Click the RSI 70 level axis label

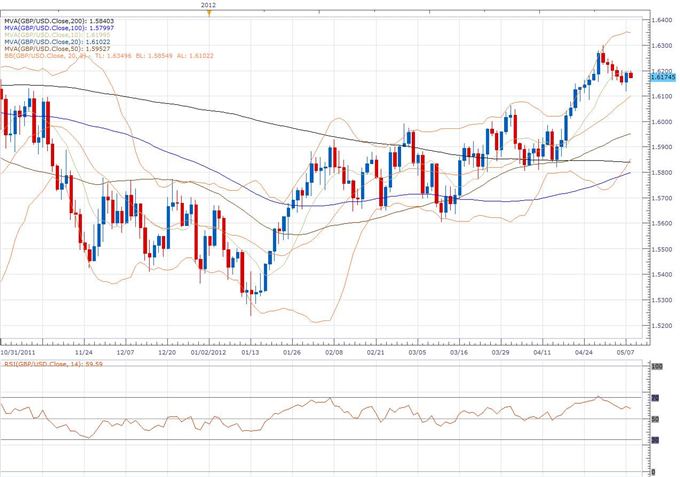pyautogui.click(x=656, y=398)
